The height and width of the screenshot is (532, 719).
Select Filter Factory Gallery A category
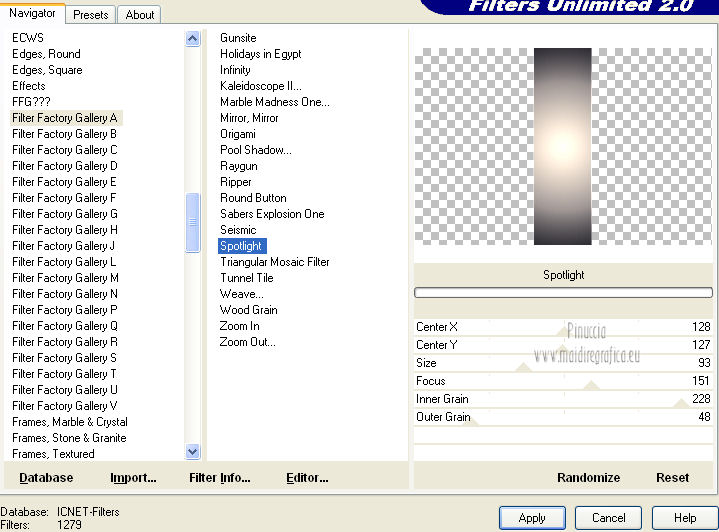(x=65, y=118)
